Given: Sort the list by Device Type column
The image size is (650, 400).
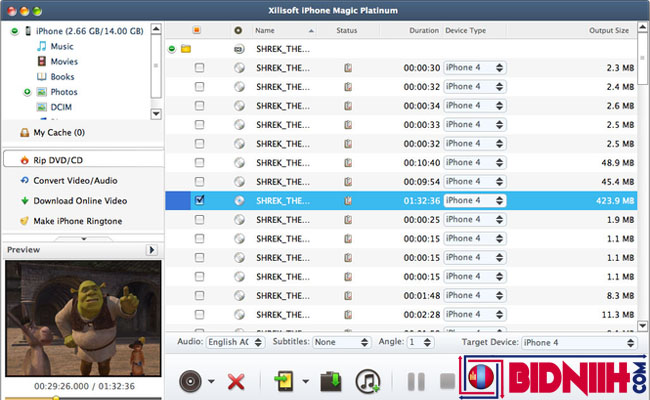Looking at the screenshot, I should tap(474, 30).
